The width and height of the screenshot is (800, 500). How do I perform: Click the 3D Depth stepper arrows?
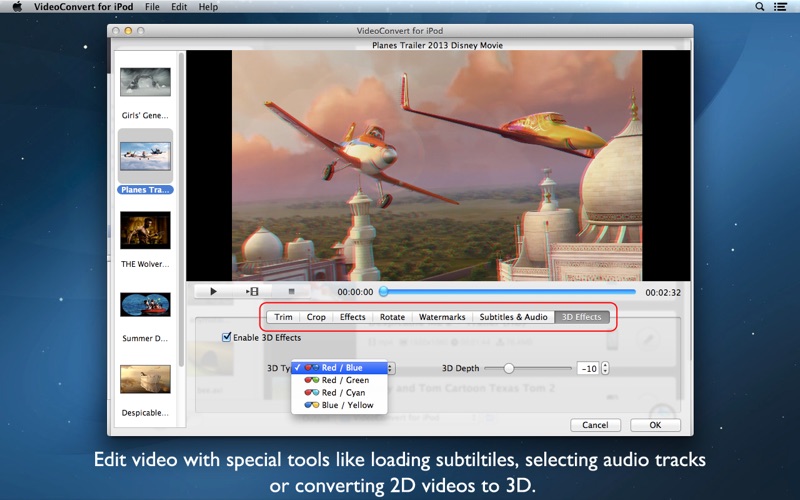click(605, 368)
